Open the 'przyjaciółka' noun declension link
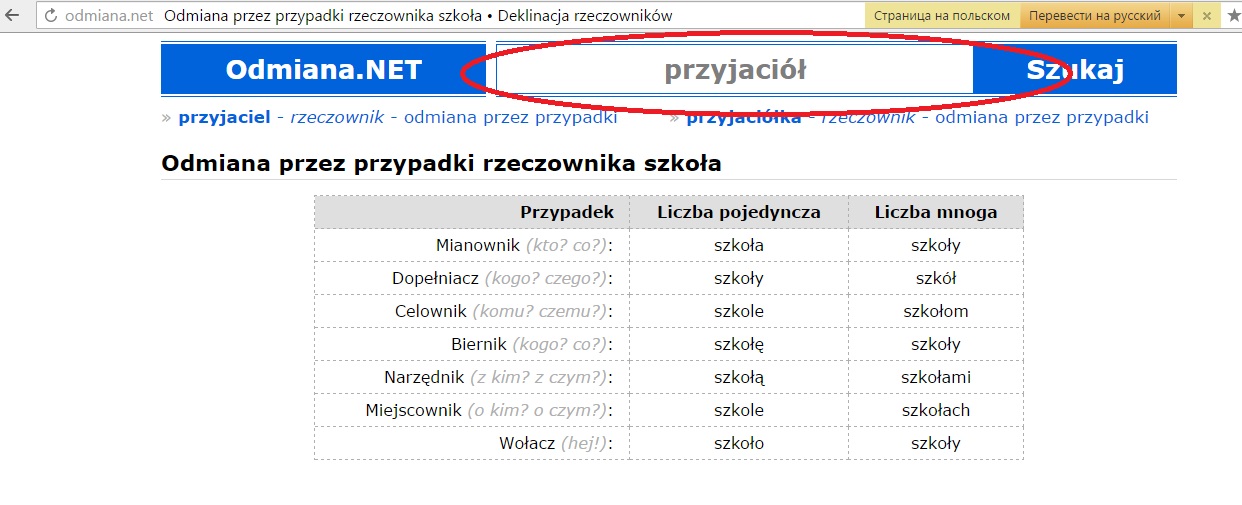 pyautogui.click(x=743, y=117)
